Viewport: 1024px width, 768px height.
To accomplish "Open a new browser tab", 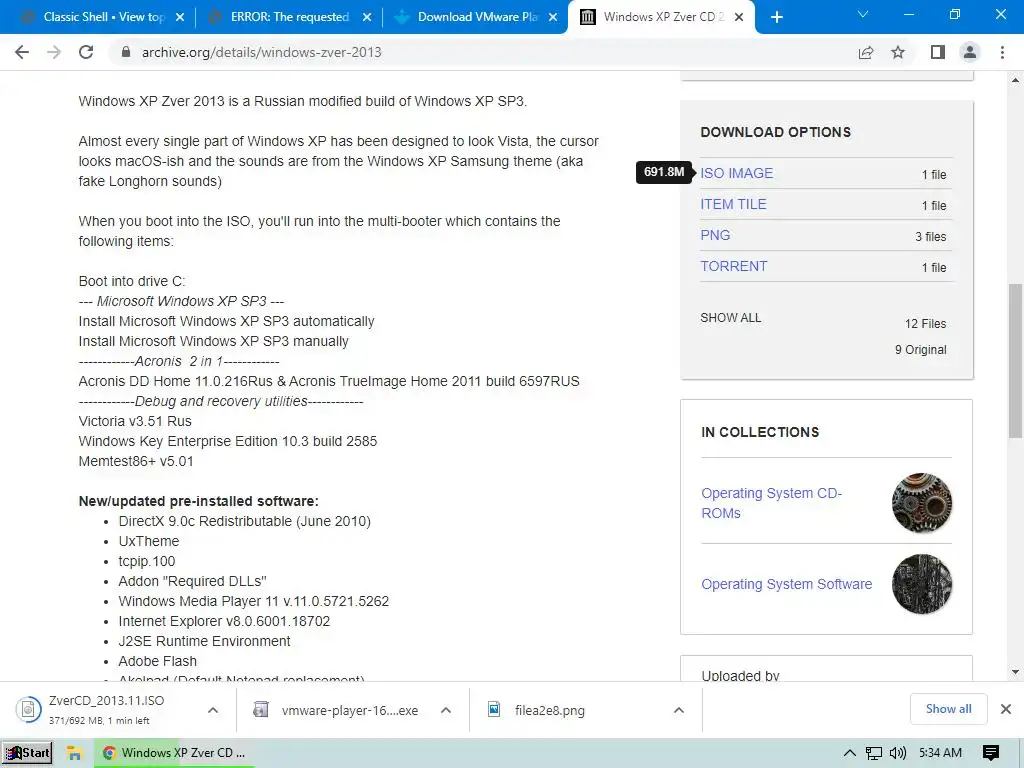I will (776, 17).
